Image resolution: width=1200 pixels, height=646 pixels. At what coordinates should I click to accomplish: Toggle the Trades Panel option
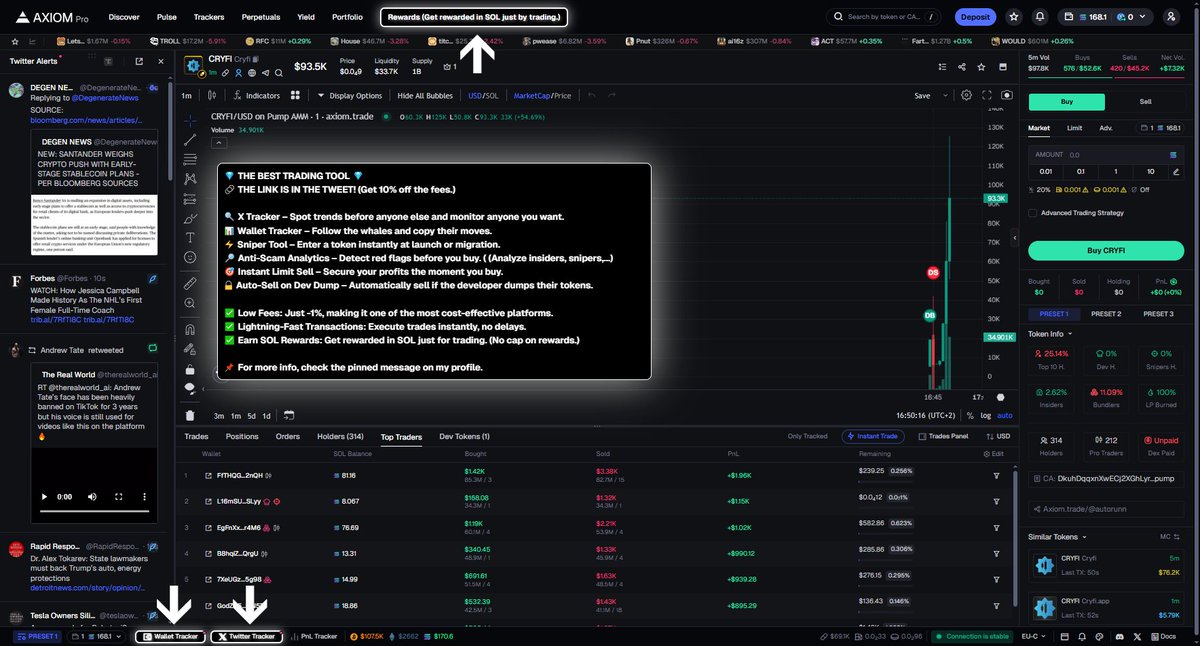pyautogui.click(x=942, y=436)
